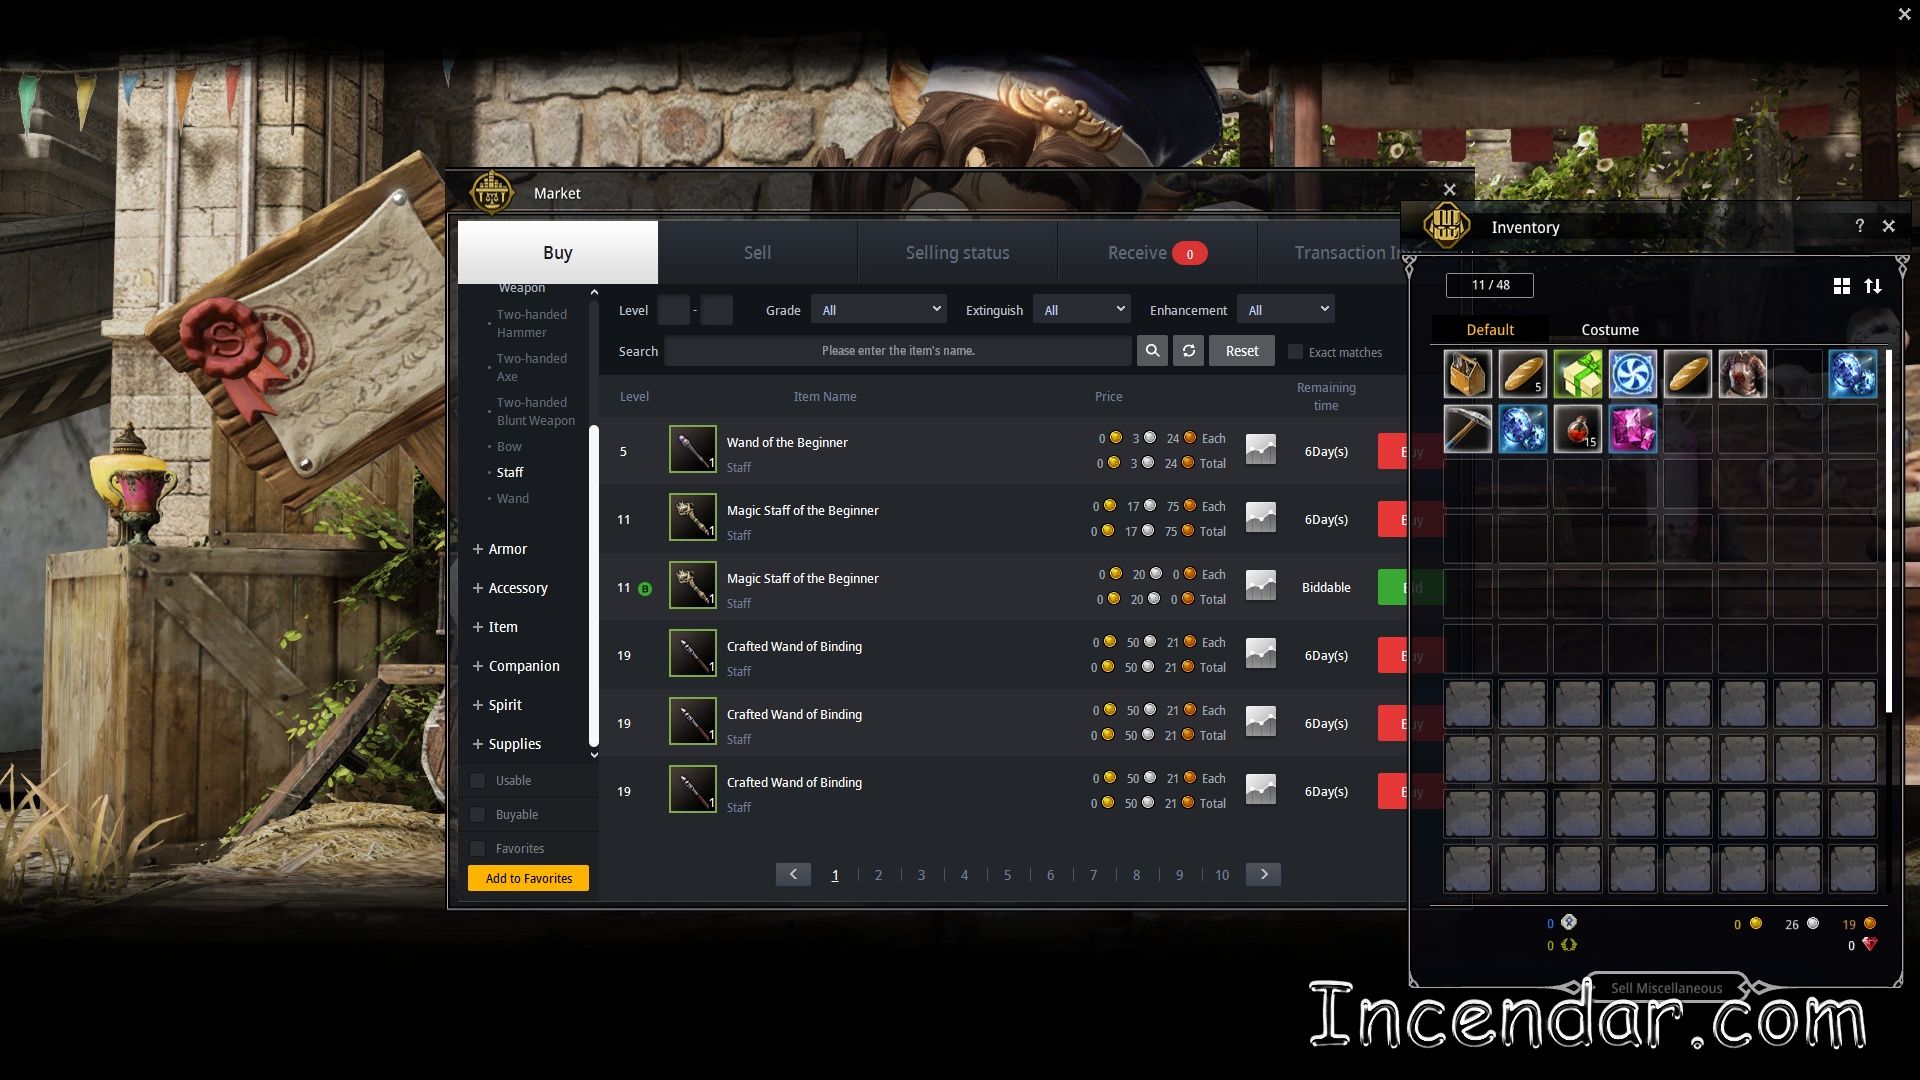This screenshot has height=1080, width=1920.
Task: Open the Extinguish dropdown
Action: (1082, 310)
